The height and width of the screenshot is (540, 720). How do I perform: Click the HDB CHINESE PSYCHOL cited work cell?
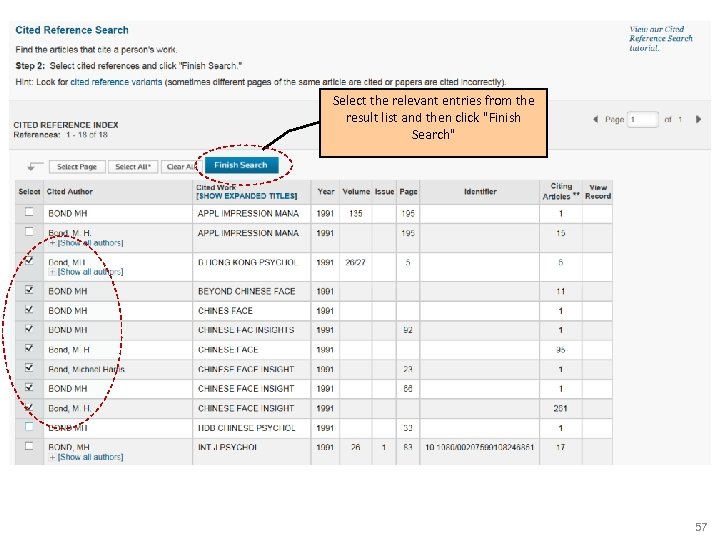point(247,428)
